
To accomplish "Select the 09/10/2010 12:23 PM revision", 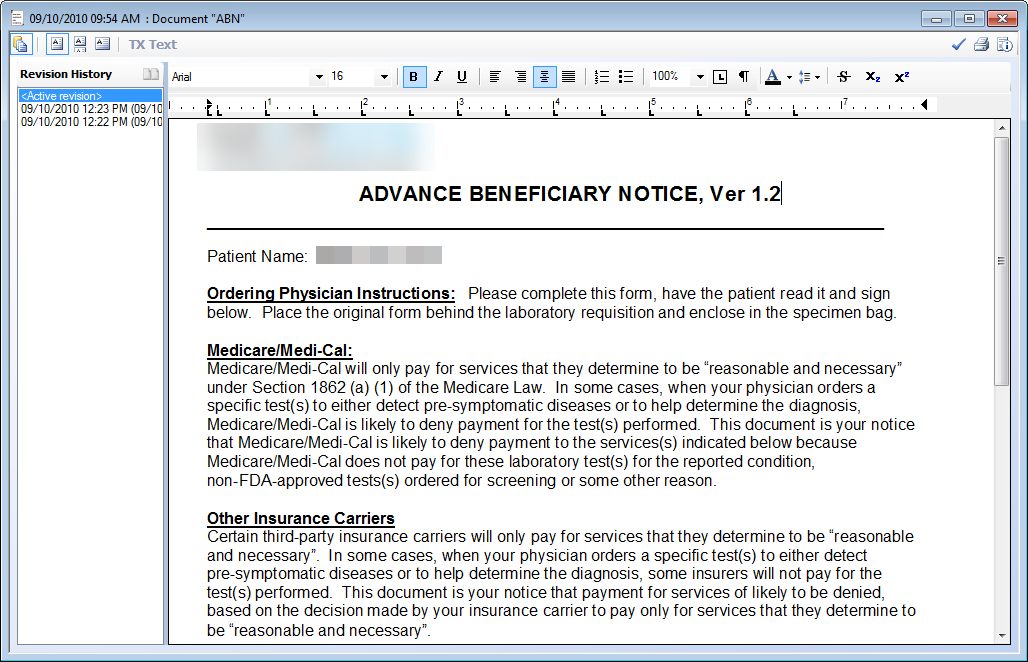I will [x=90, y=109].
